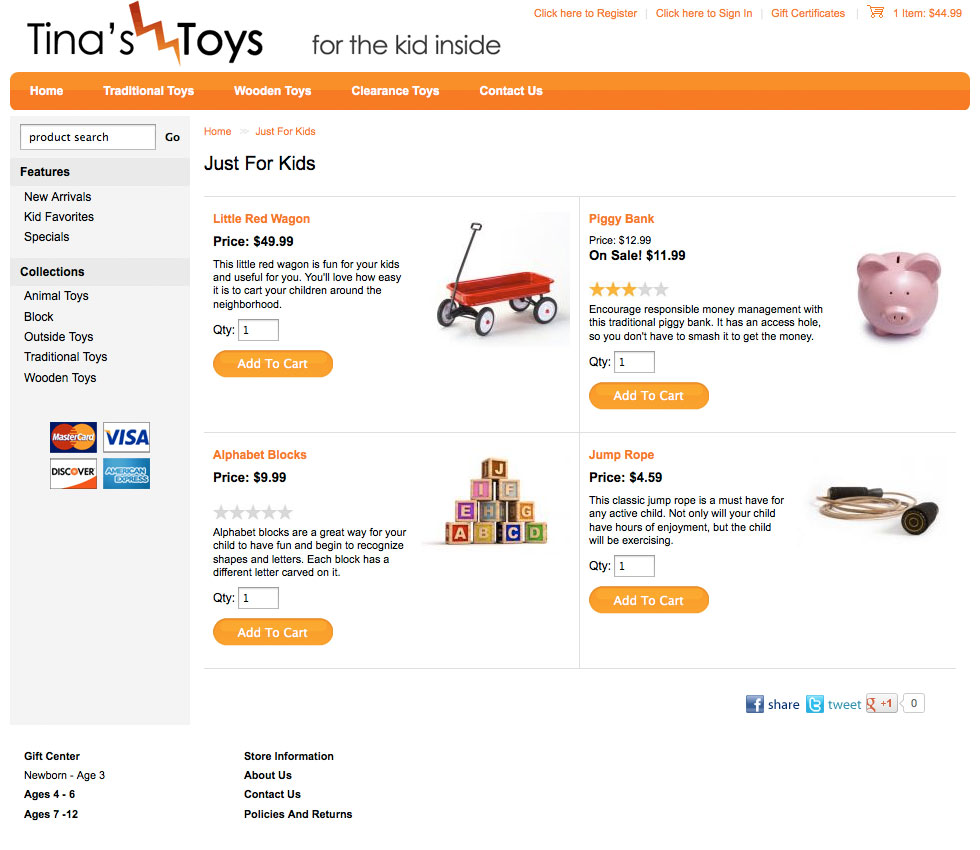980x850 pixels.
Task: Click Go search button
Action: (172, 137)
